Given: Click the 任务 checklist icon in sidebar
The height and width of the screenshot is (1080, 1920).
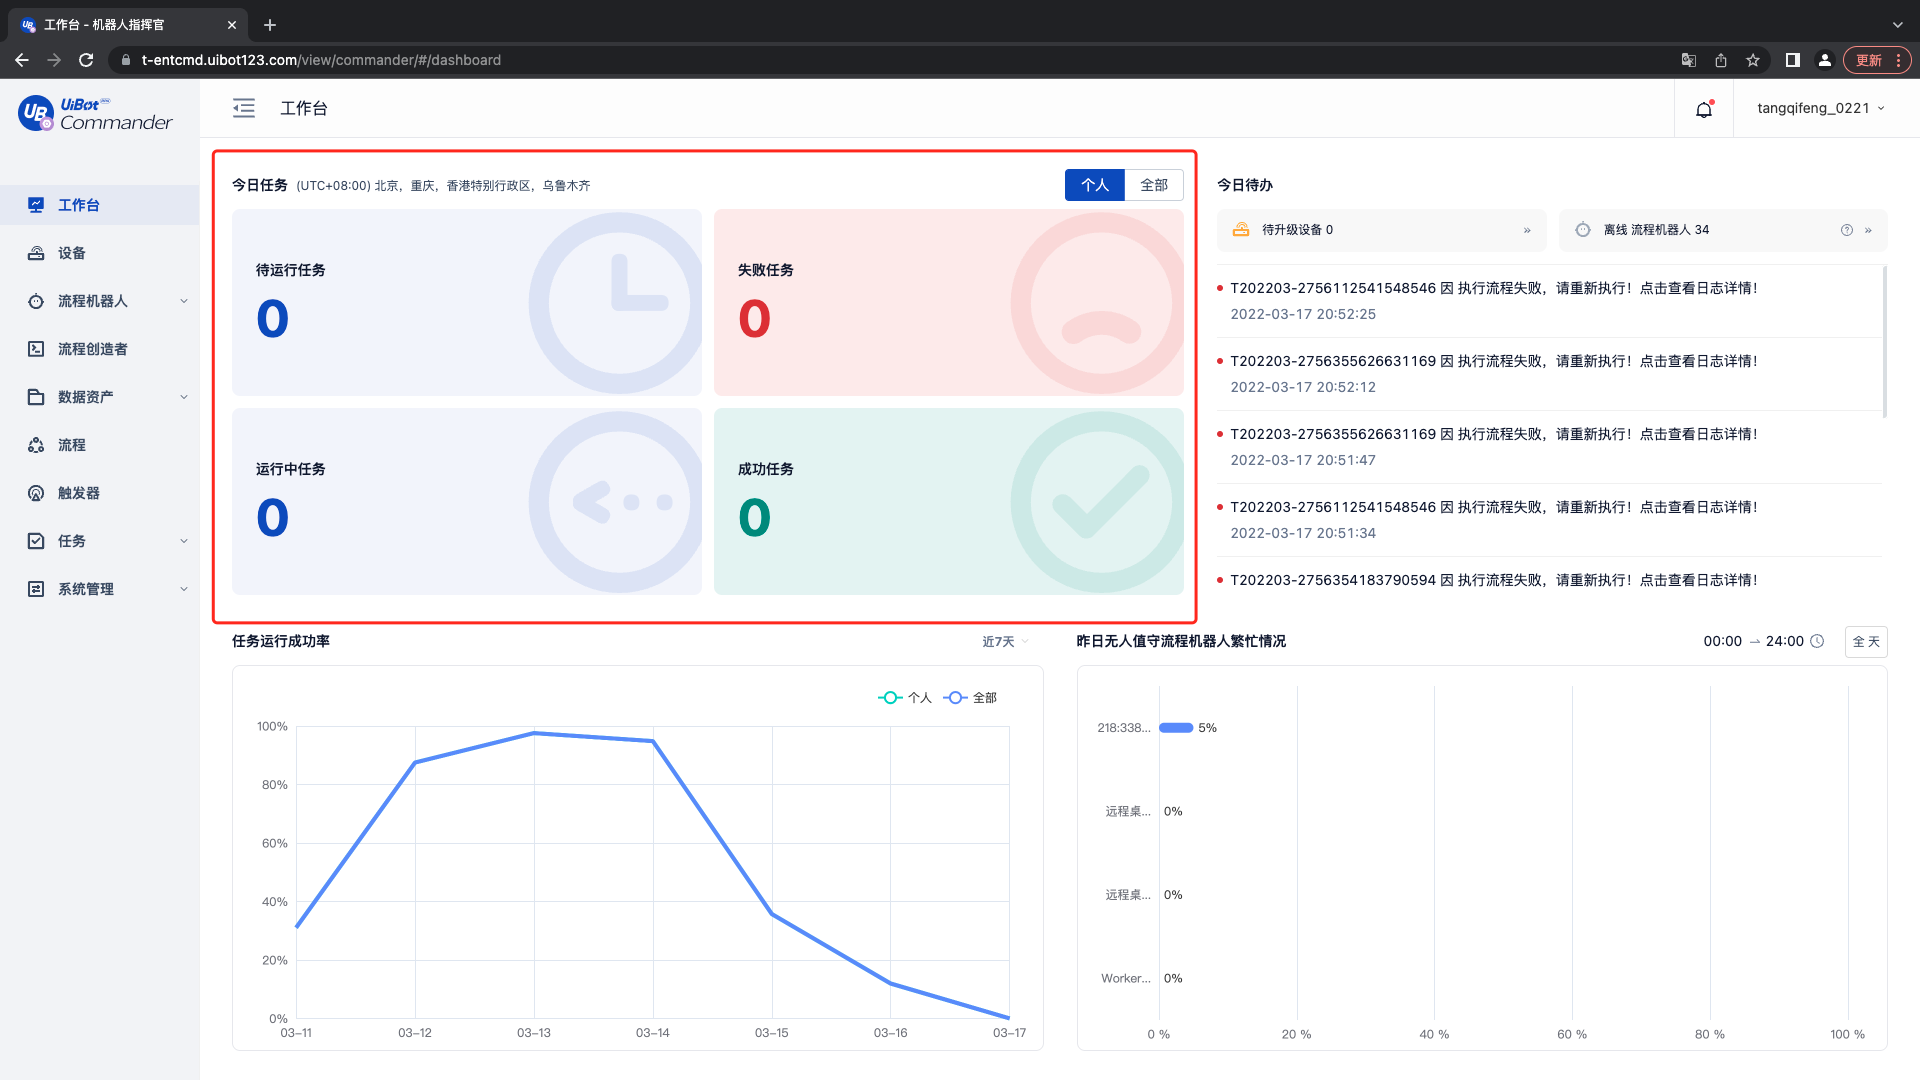Looking at the screenshot, I should point(36,541).
